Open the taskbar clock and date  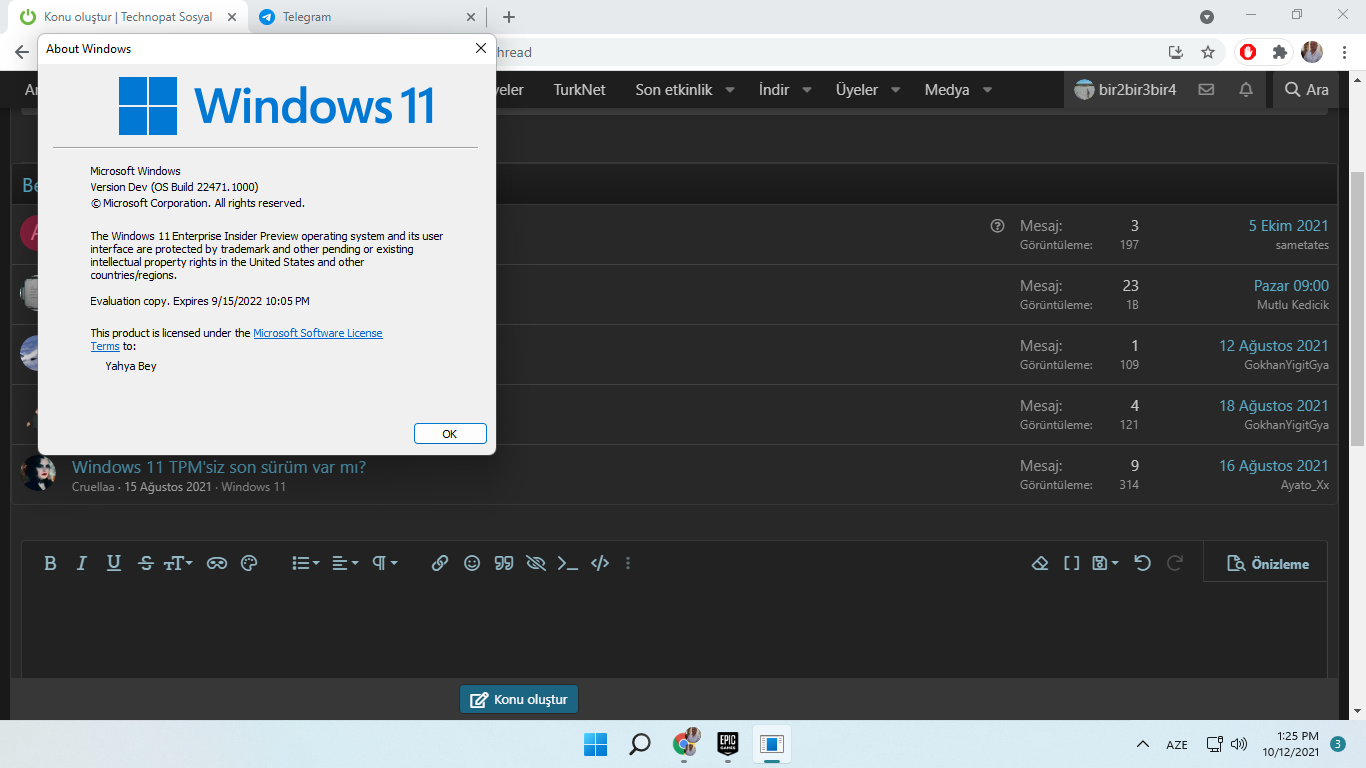1290,744
